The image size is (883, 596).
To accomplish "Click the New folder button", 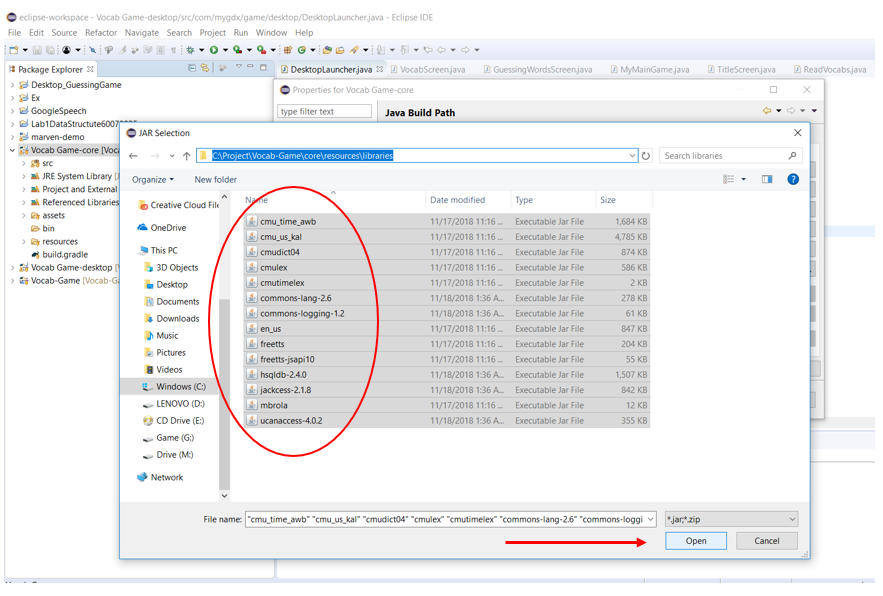I will point(216,180).
